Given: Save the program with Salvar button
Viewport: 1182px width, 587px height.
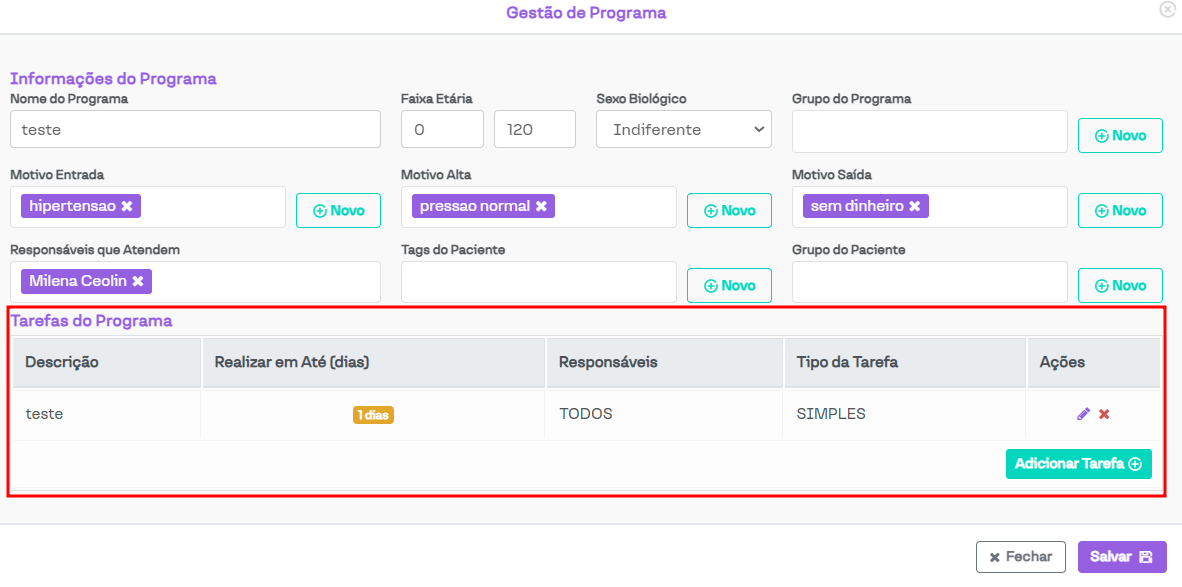Looking at the screenshot, I should tap(1122, 557).
